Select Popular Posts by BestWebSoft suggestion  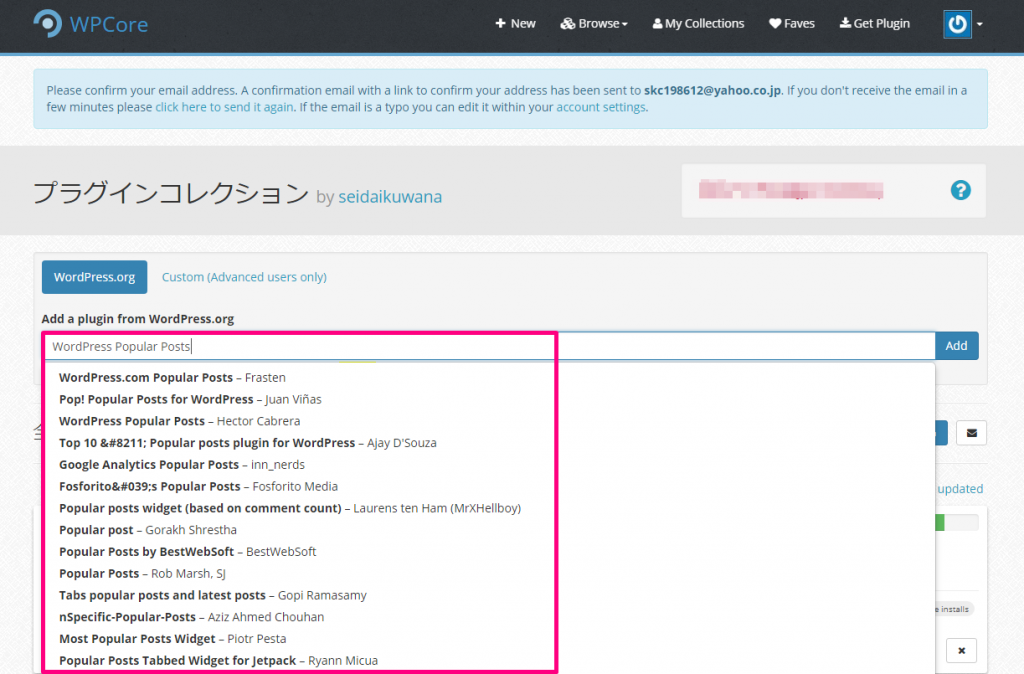(x=187, y=552)
